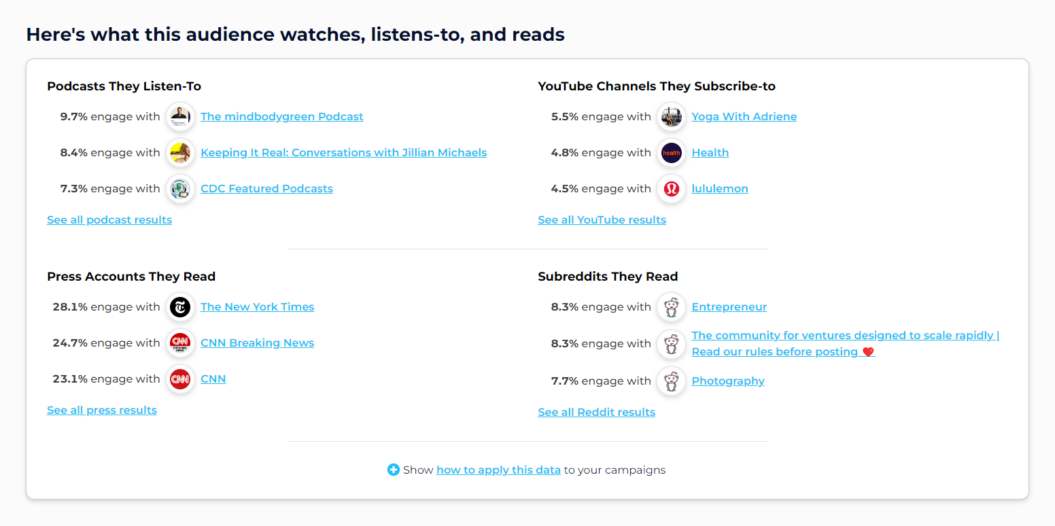1055x526 pixels.
Task: Open the CNN press account link
Action: [x=213, y=379]
